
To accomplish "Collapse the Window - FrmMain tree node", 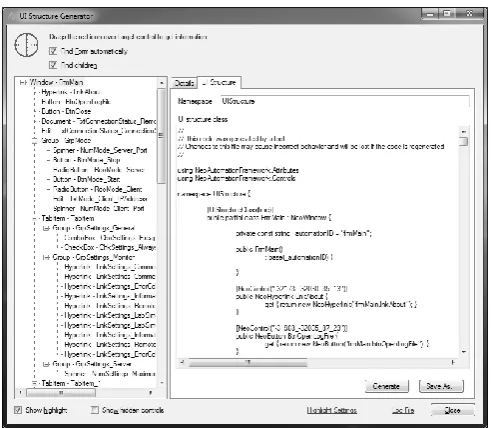I will 23,82.
